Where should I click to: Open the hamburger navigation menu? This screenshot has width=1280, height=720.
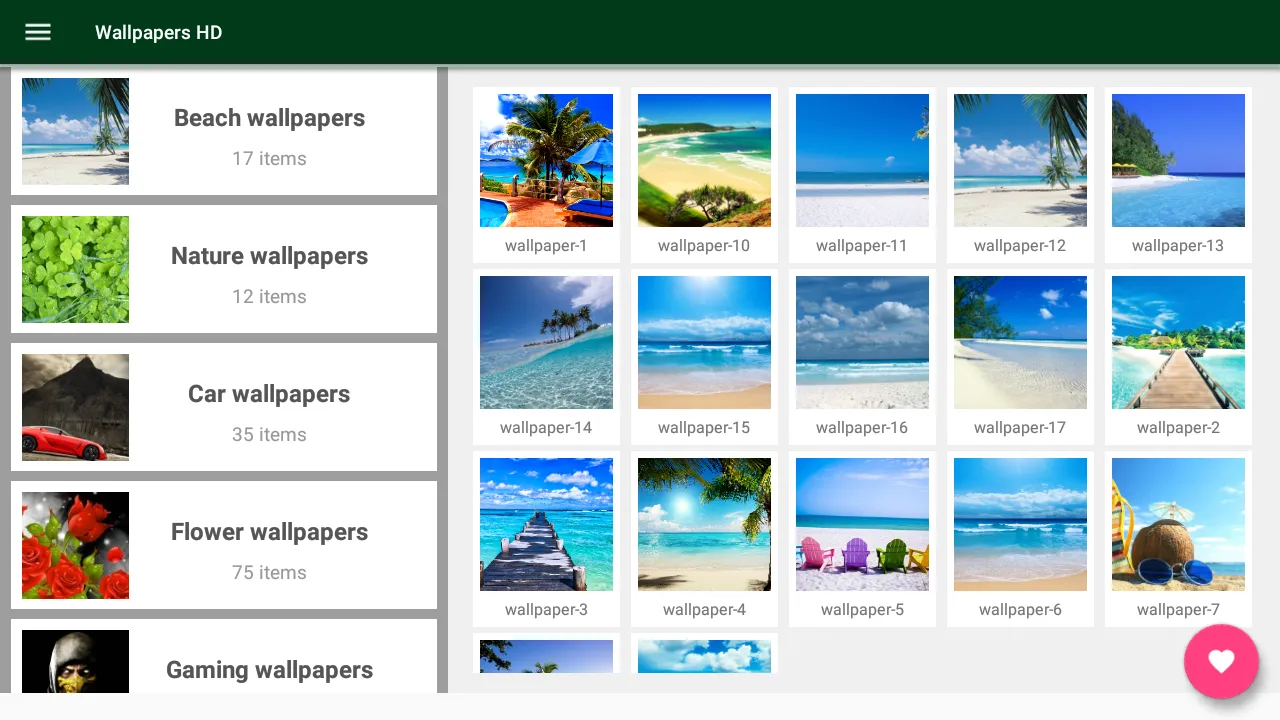tap(38, 32)
